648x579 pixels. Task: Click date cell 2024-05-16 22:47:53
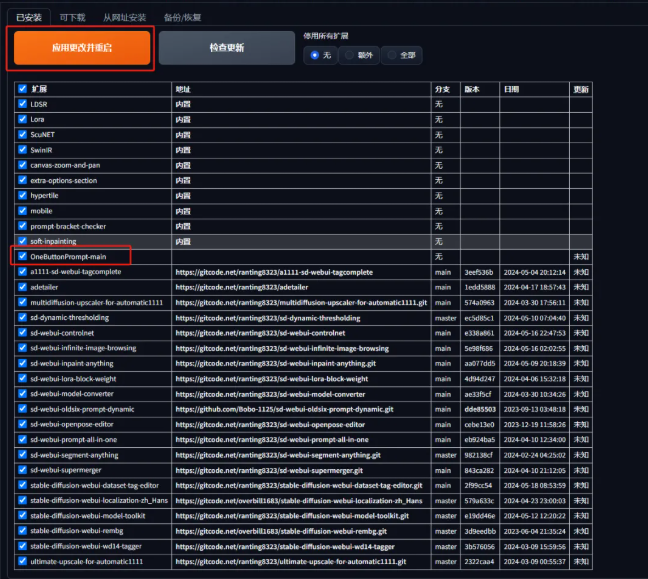point(534,333)
